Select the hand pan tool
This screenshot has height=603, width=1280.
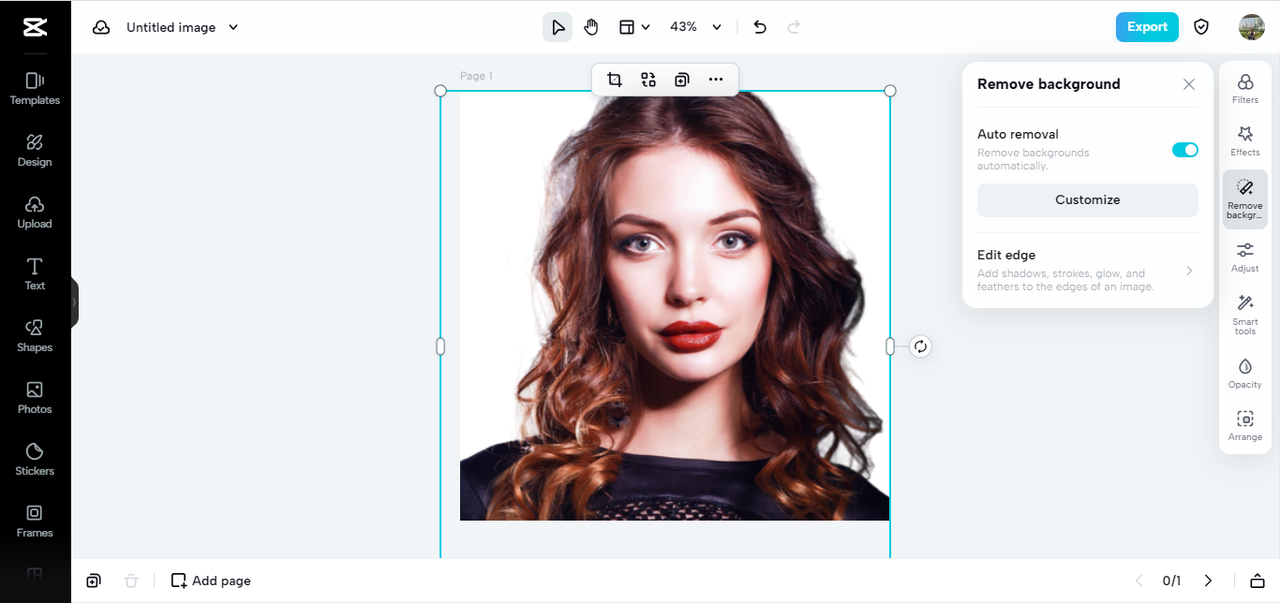[591, 27]
